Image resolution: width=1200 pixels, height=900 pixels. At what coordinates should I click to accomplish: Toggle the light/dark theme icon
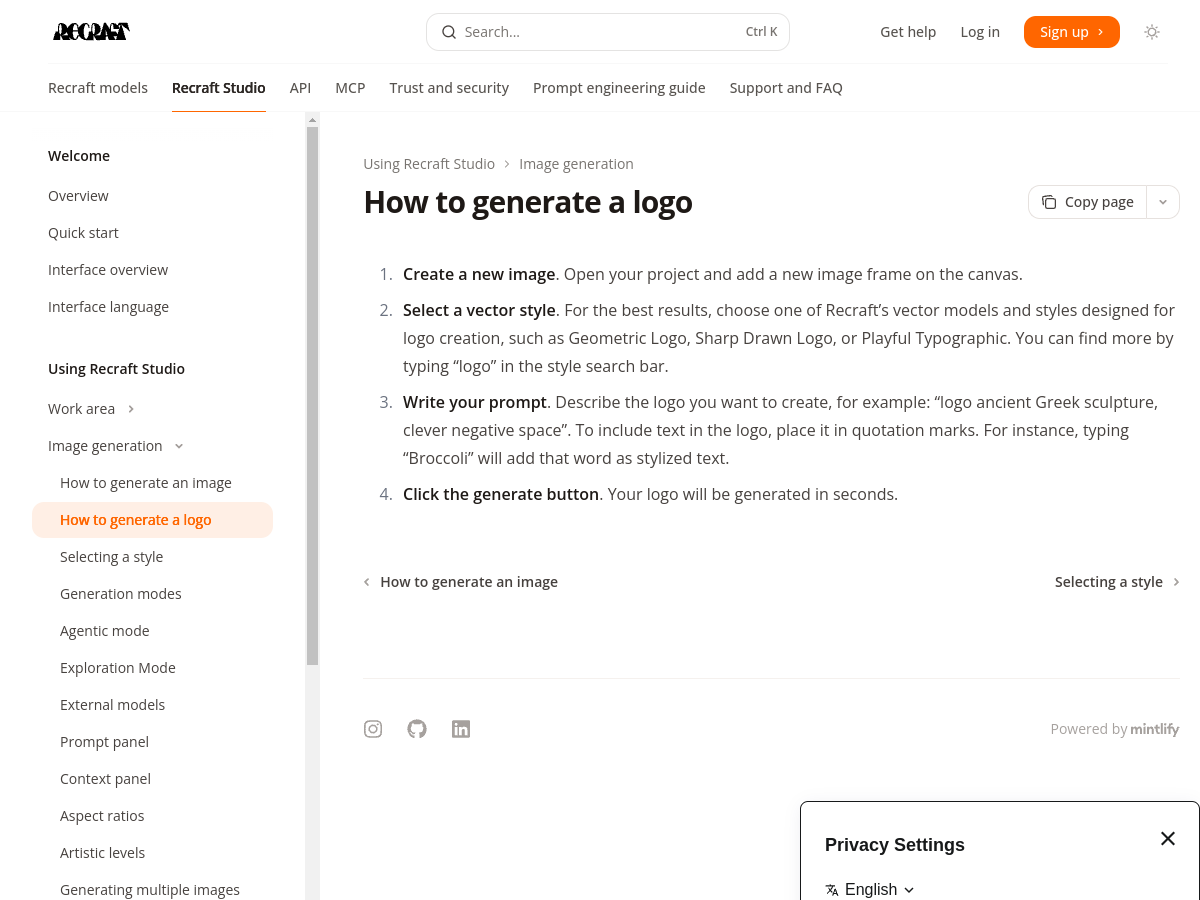click(x=1152, y=32)
